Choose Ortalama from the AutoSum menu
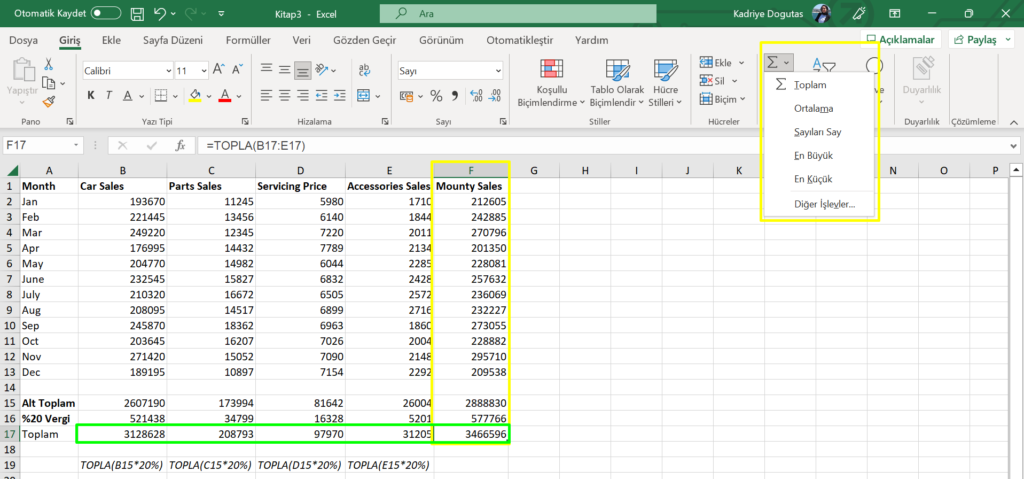This screenshot has width=1024, height=479. pos(813,108)
